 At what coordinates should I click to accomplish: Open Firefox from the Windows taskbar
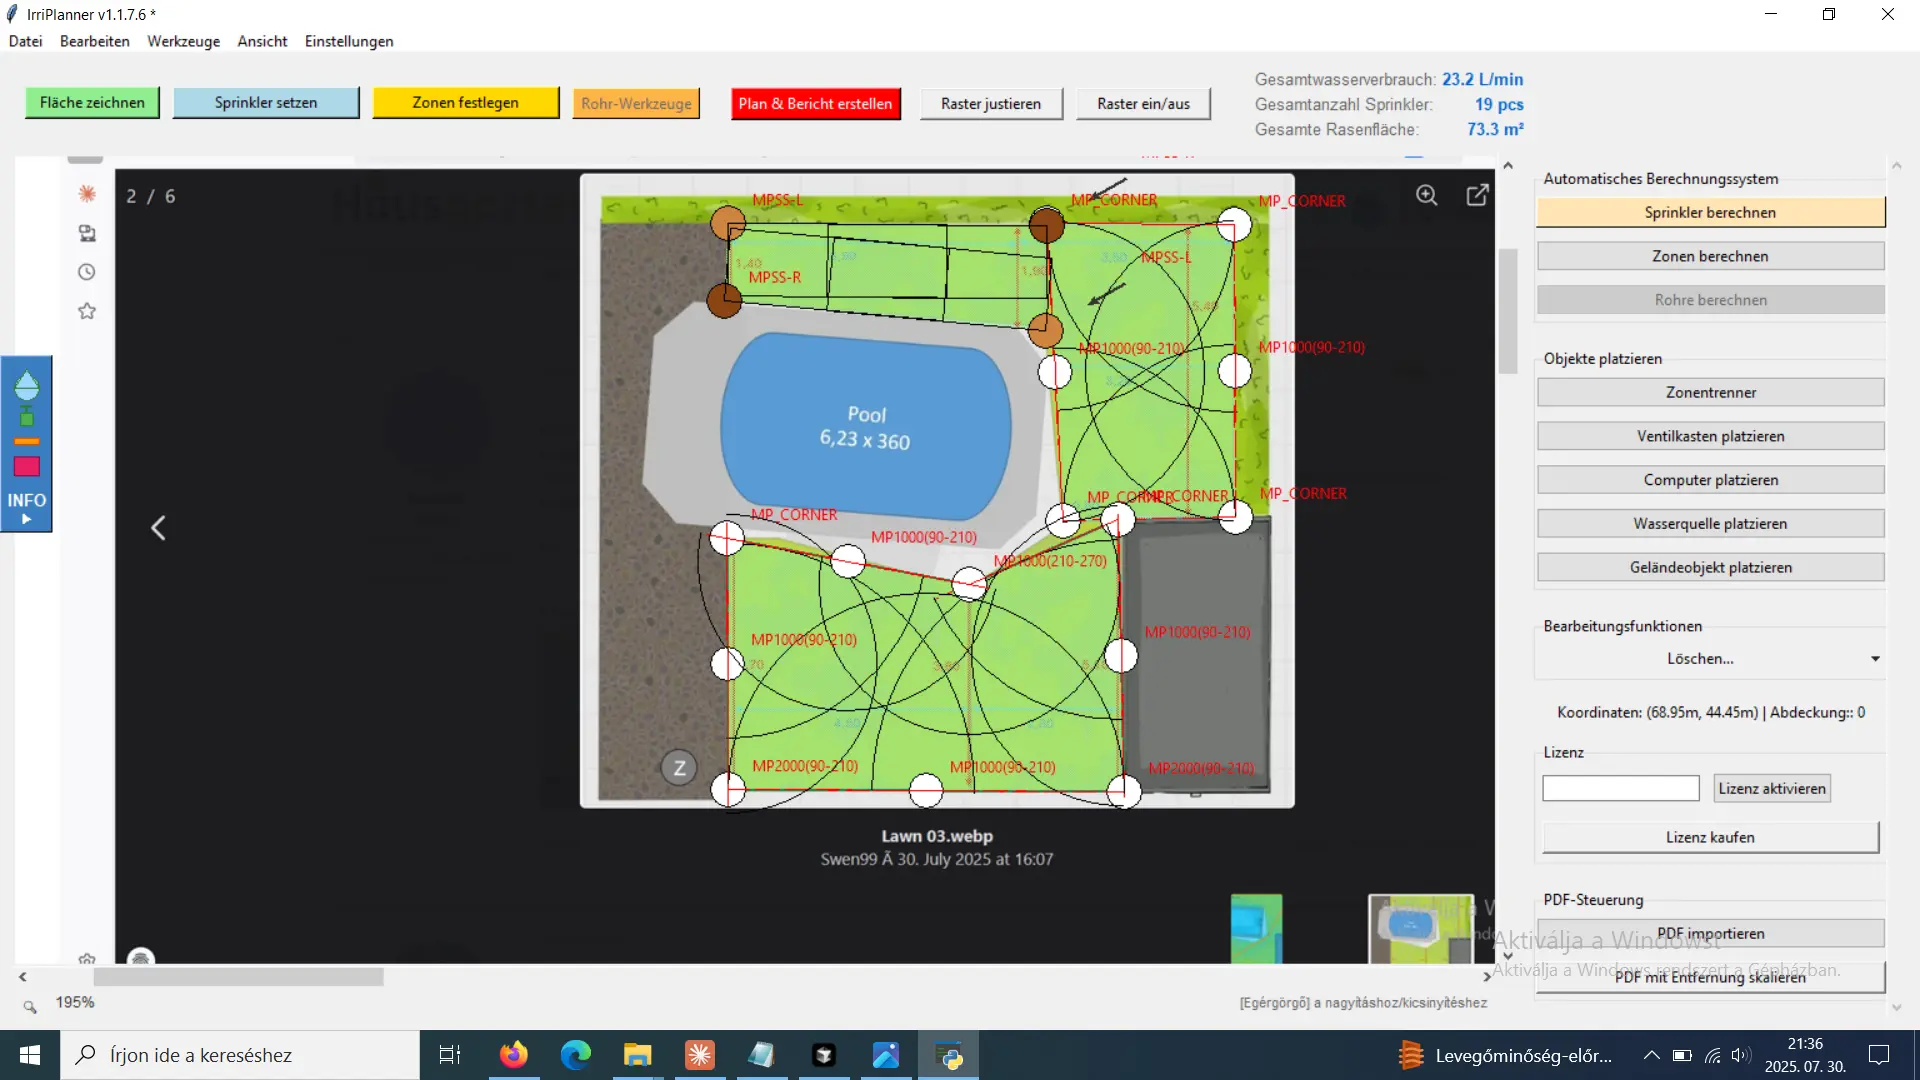[x=514, y=1055]
